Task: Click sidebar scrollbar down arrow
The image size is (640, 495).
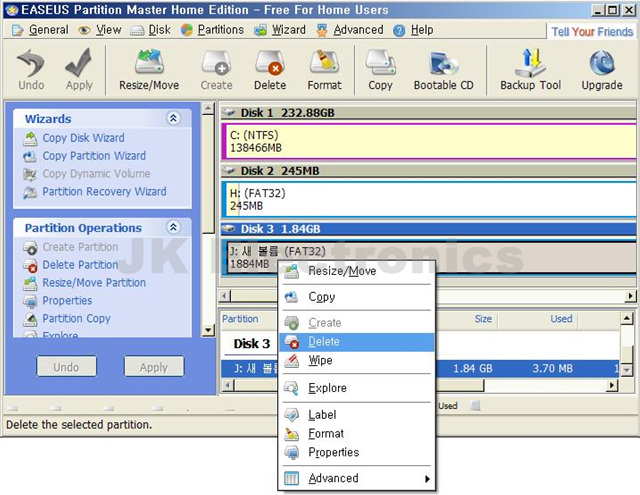Action: (x=208, y=330)
